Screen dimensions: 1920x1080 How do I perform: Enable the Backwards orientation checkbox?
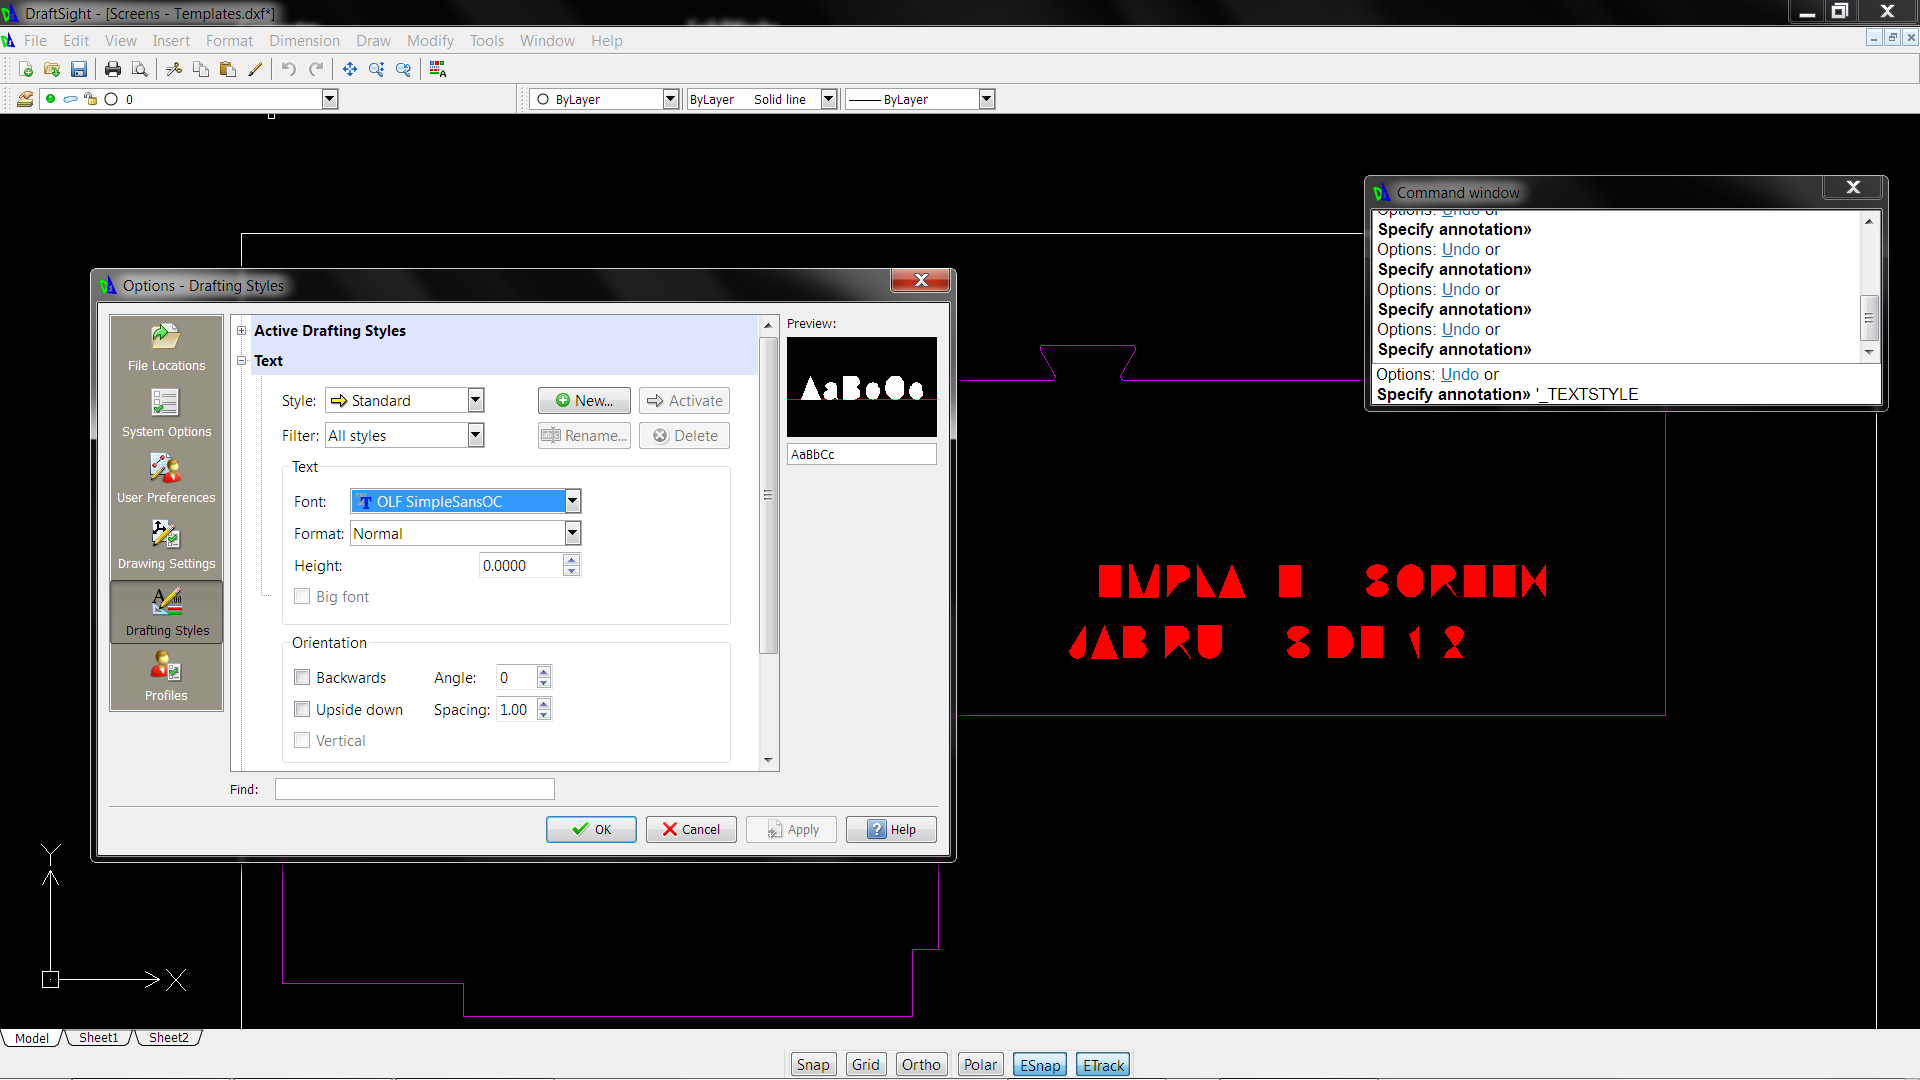pyautogui.click(x=302, y=678)
